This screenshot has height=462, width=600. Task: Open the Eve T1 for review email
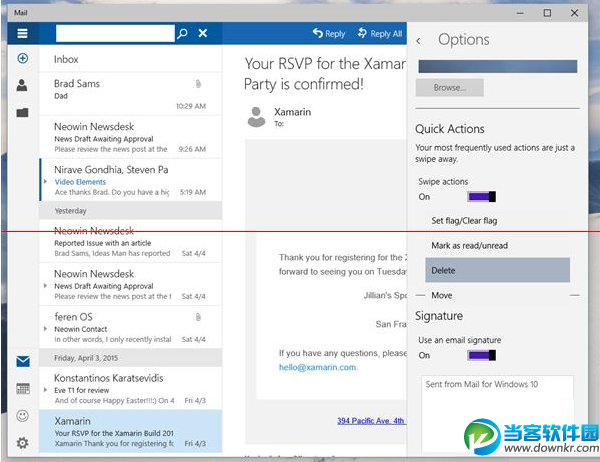(130, 389)
